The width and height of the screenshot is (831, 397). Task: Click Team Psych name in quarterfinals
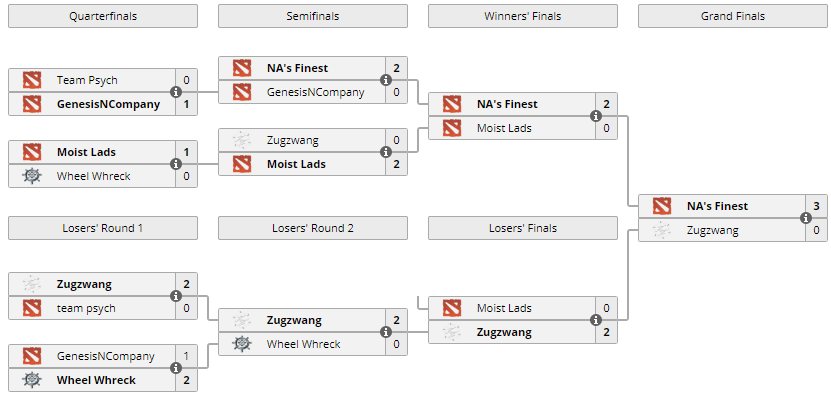(x=87, y=81)
